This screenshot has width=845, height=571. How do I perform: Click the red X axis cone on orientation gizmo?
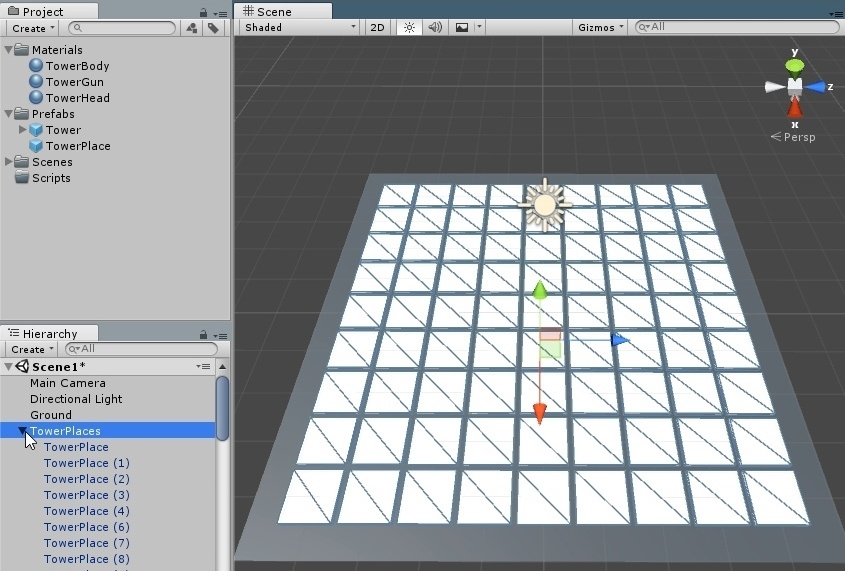click(x=794, y=107)
